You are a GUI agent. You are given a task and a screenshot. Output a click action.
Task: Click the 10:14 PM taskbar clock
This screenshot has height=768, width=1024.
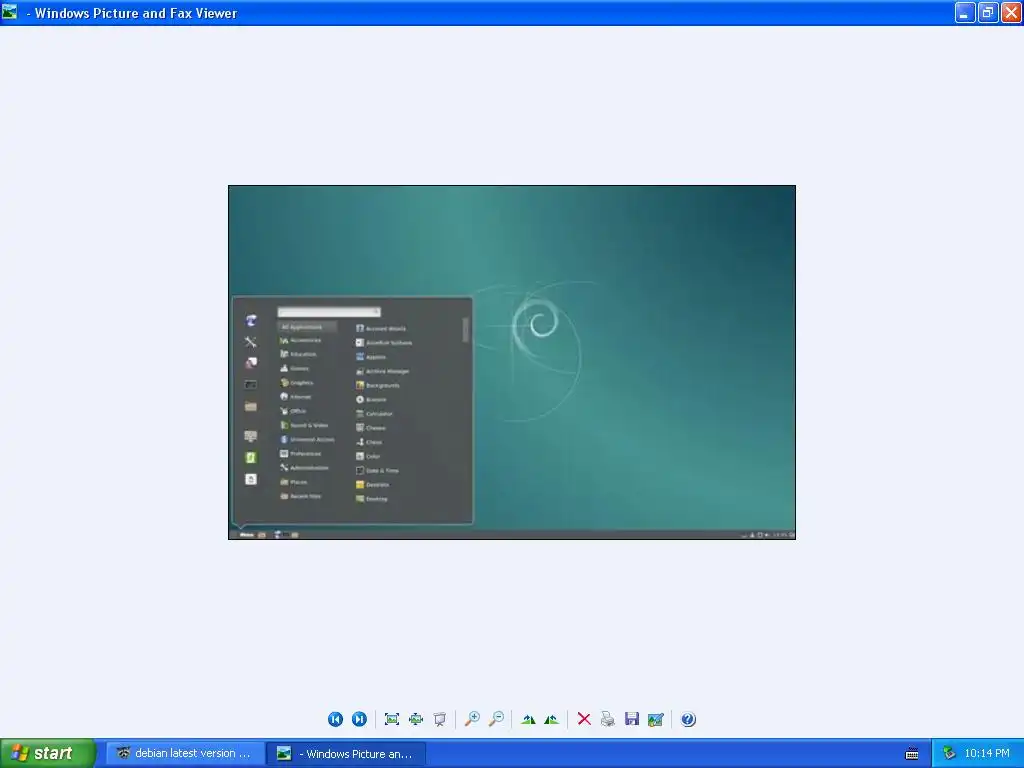[x=987, y=753]
